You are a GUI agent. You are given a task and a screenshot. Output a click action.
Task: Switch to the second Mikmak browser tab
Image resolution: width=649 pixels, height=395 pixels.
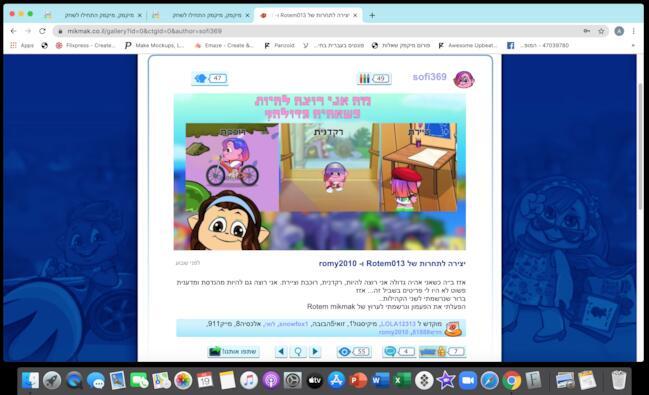pos(202,15)
